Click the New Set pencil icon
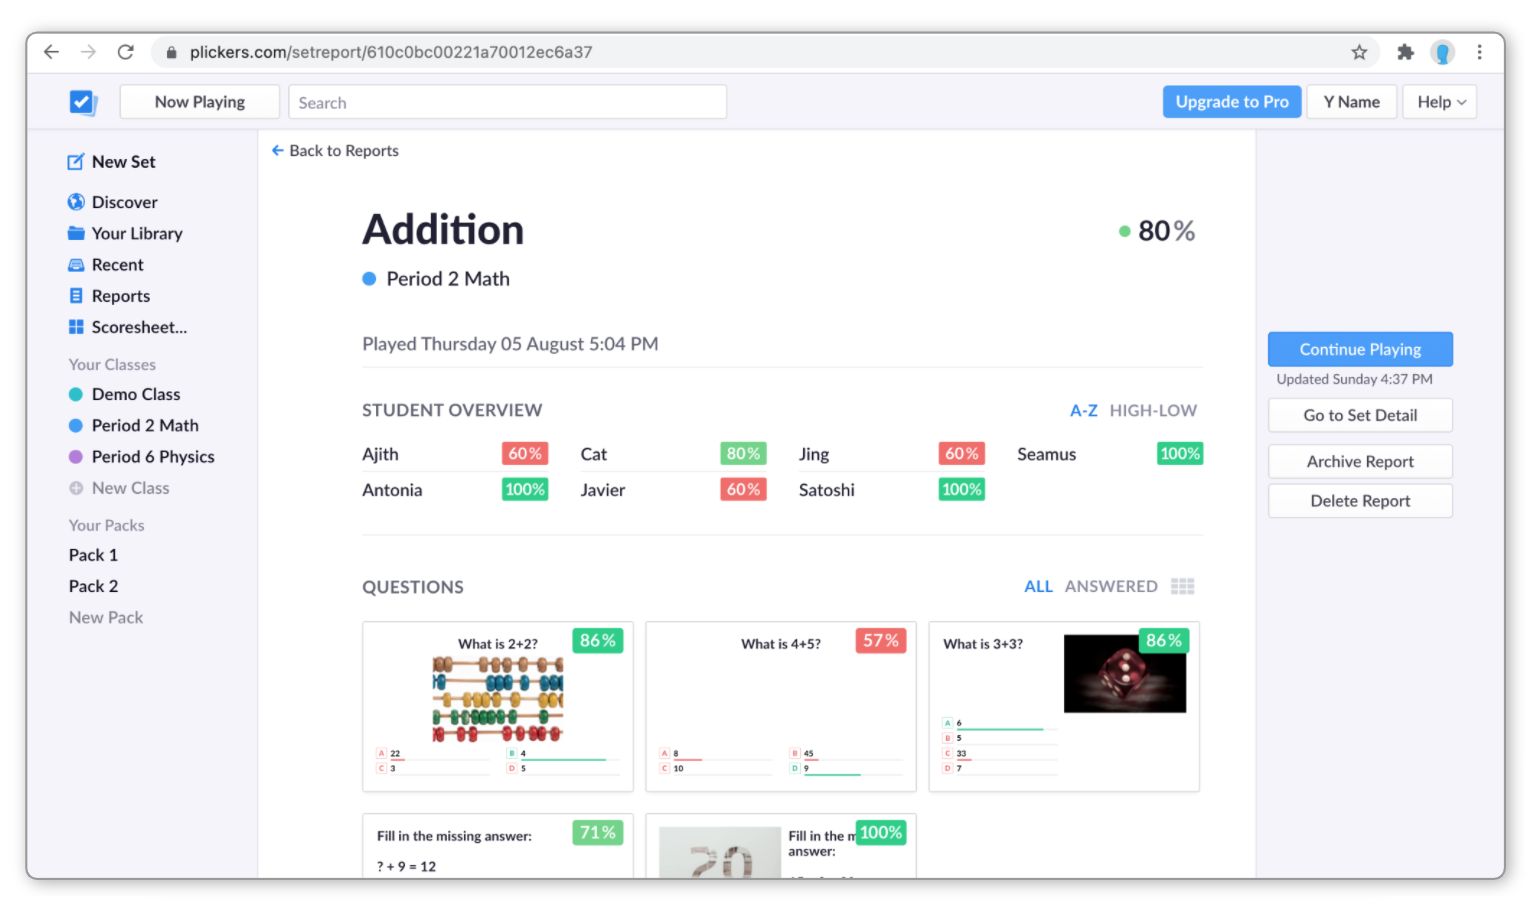Screen dimensions: 1538x914 click(76, 162)
